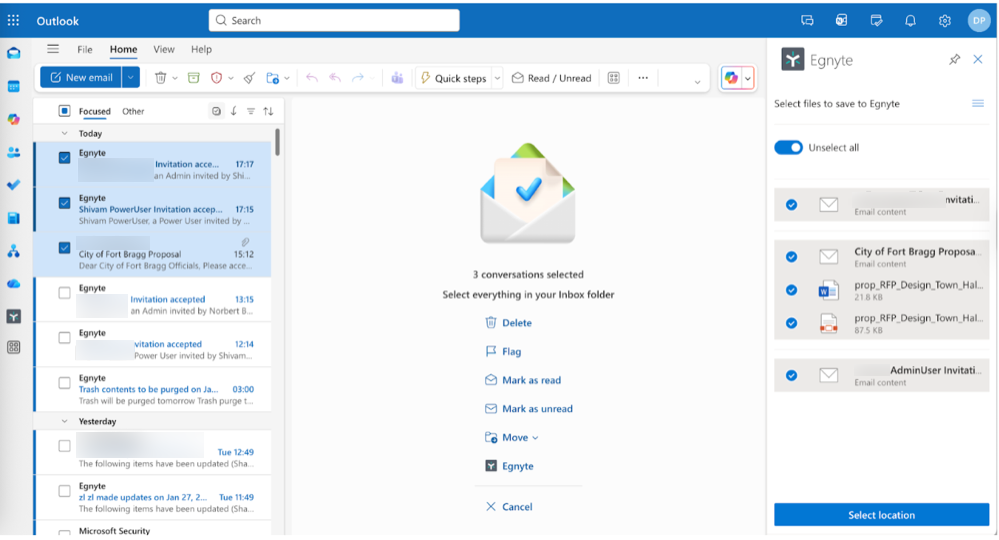Expand the New email dropdown arrow
The width and height of the screenshot is (999, 540).
(x=131, y=78)
